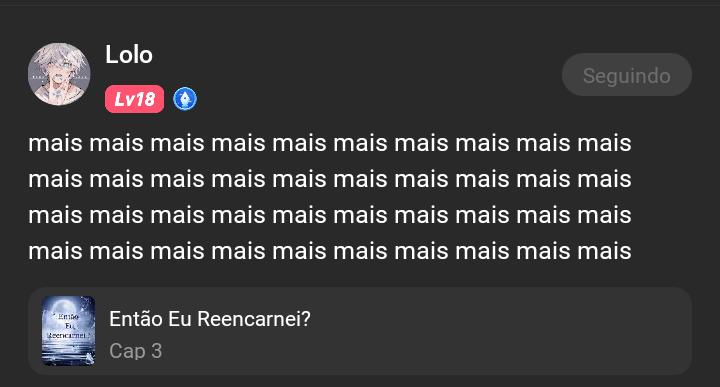Click the number 18 on the level badge
The width and height of the screenshot is (720, 387).
146,99
